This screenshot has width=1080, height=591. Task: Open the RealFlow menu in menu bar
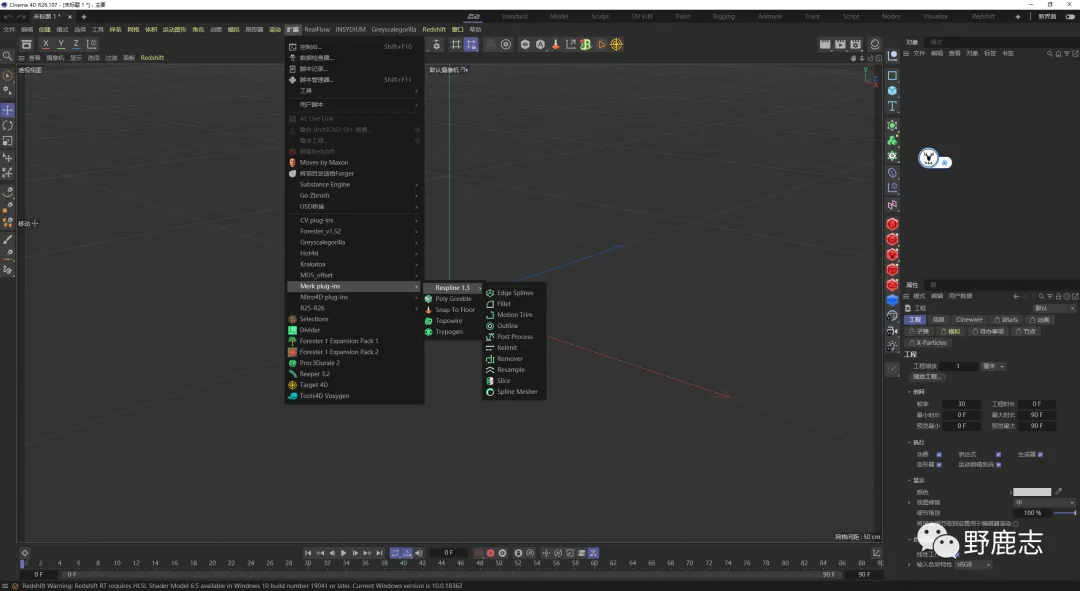[317, 30]
